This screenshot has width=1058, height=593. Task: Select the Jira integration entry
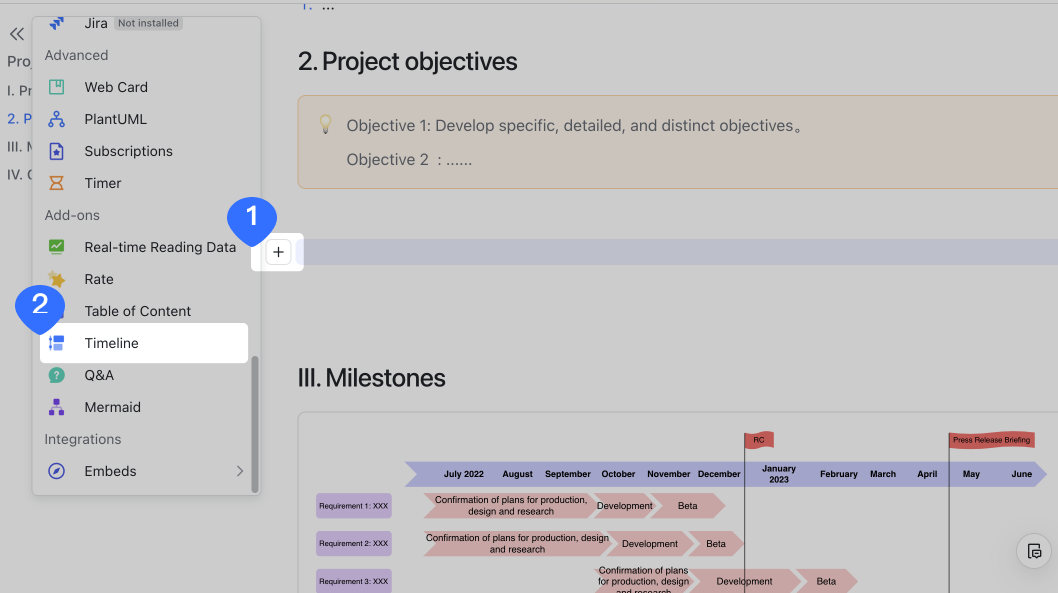coord(95,22)
